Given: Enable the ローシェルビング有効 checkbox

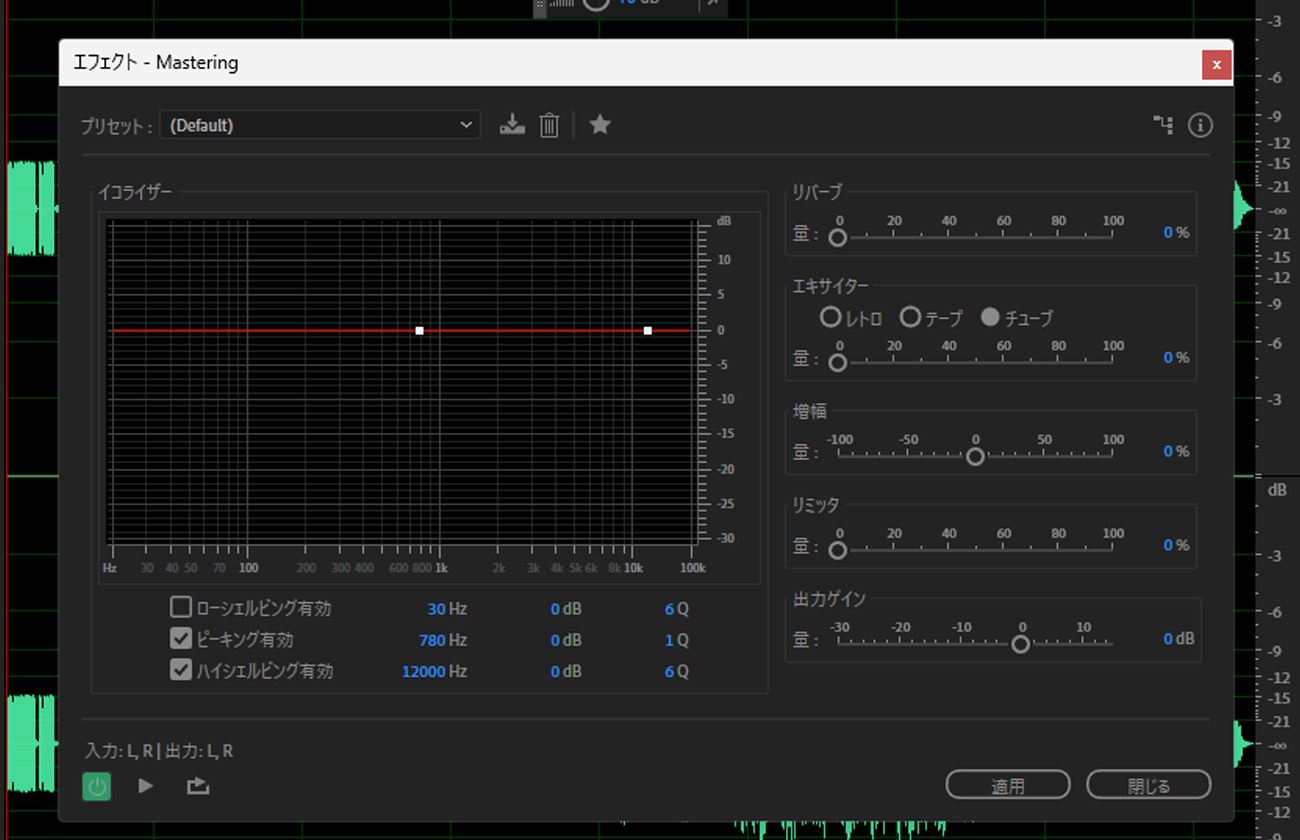Looking at the screenshot, I should click(181, 607).
